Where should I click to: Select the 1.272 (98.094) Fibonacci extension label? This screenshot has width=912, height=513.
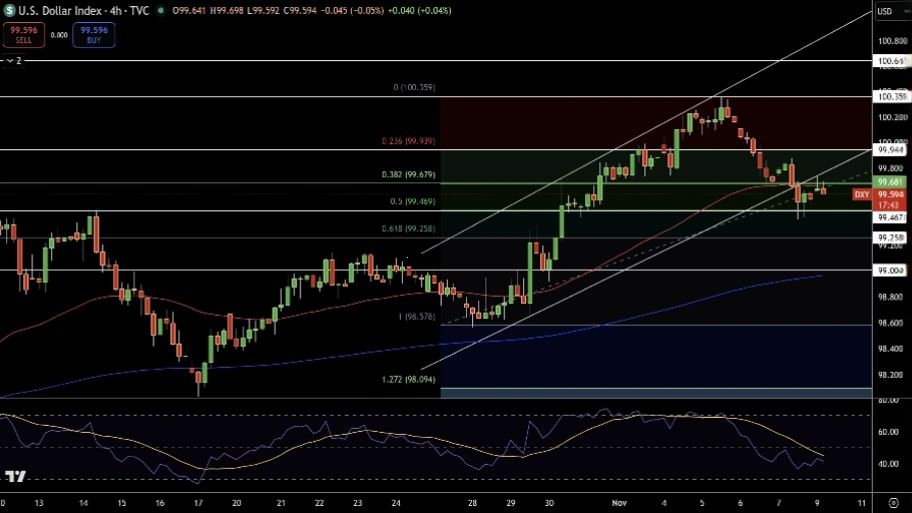pyautogui.click(x=408, y=379)
